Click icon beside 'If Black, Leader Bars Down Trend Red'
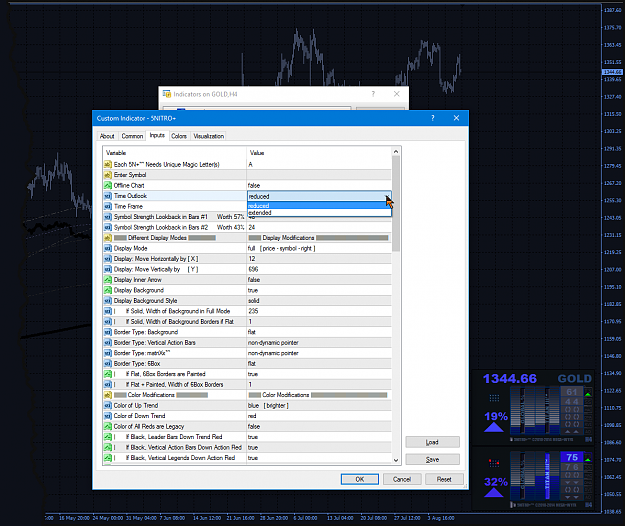Viewport: 625px width, 526px height. pos(108,437)
